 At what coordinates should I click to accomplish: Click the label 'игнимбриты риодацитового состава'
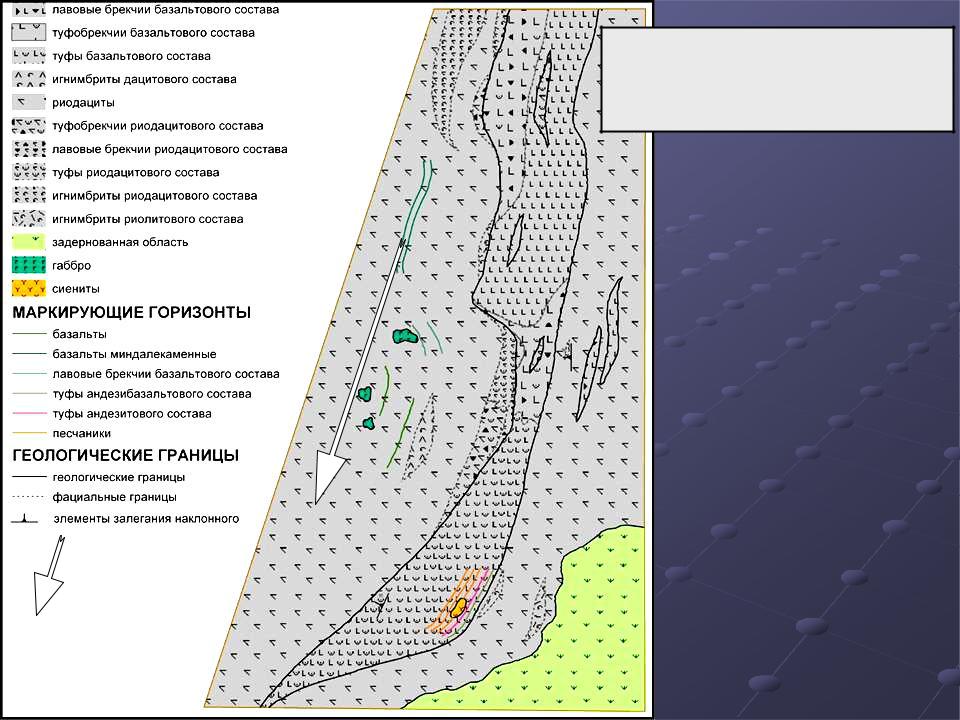(154, 196)
